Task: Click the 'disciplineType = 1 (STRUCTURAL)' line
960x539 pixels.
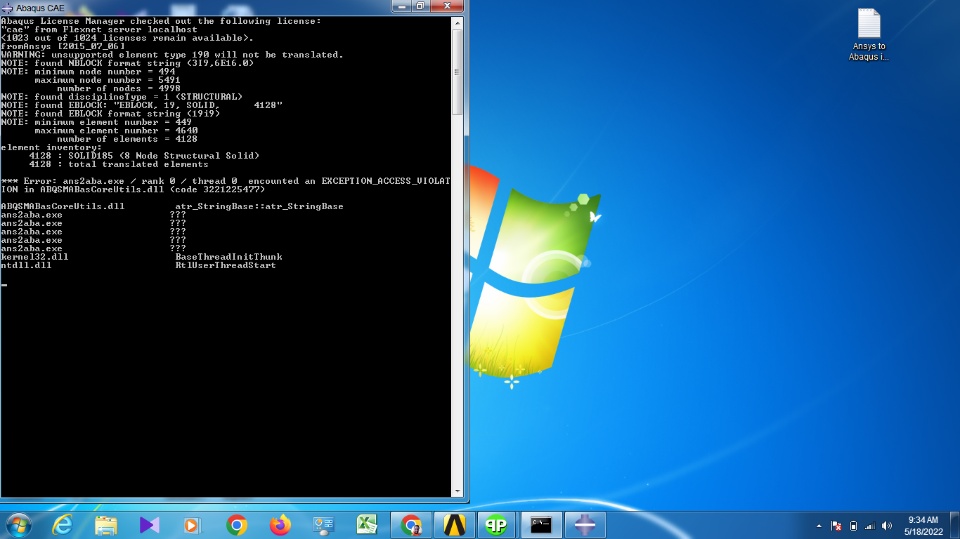Action: (x=121, y=97)
